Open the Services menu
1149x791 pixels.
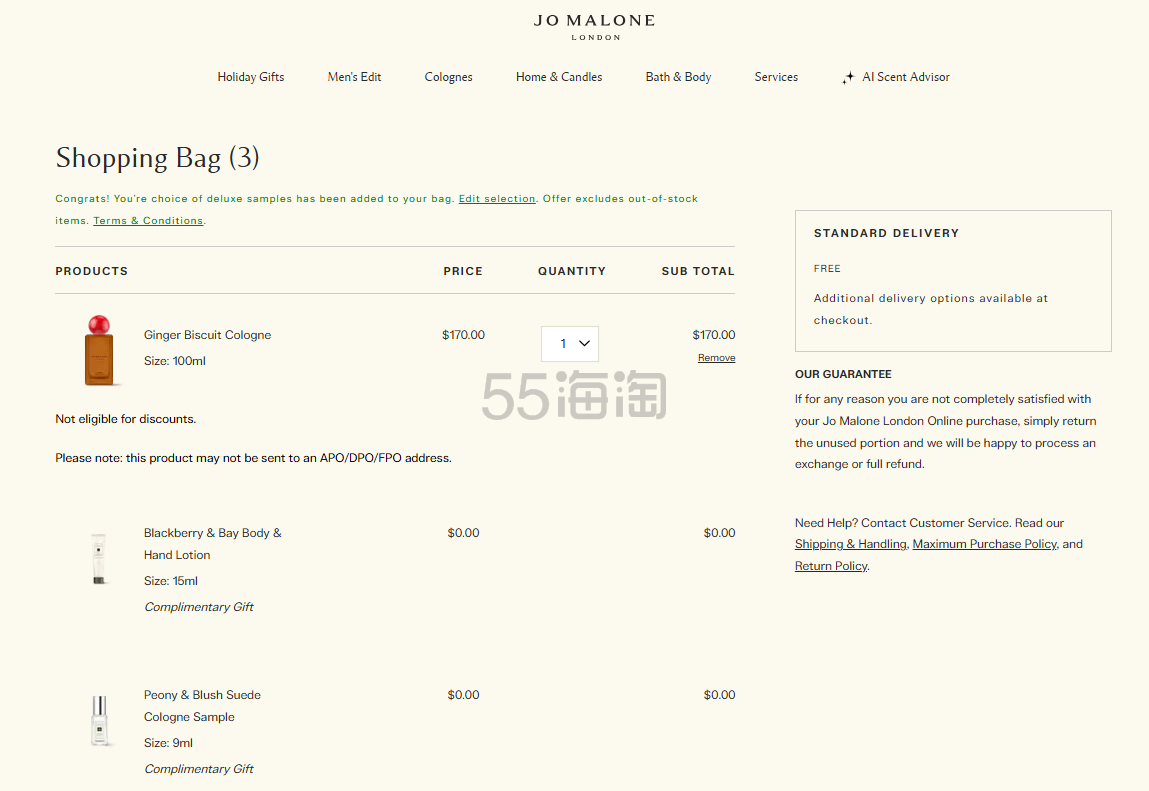pos(776,77)
